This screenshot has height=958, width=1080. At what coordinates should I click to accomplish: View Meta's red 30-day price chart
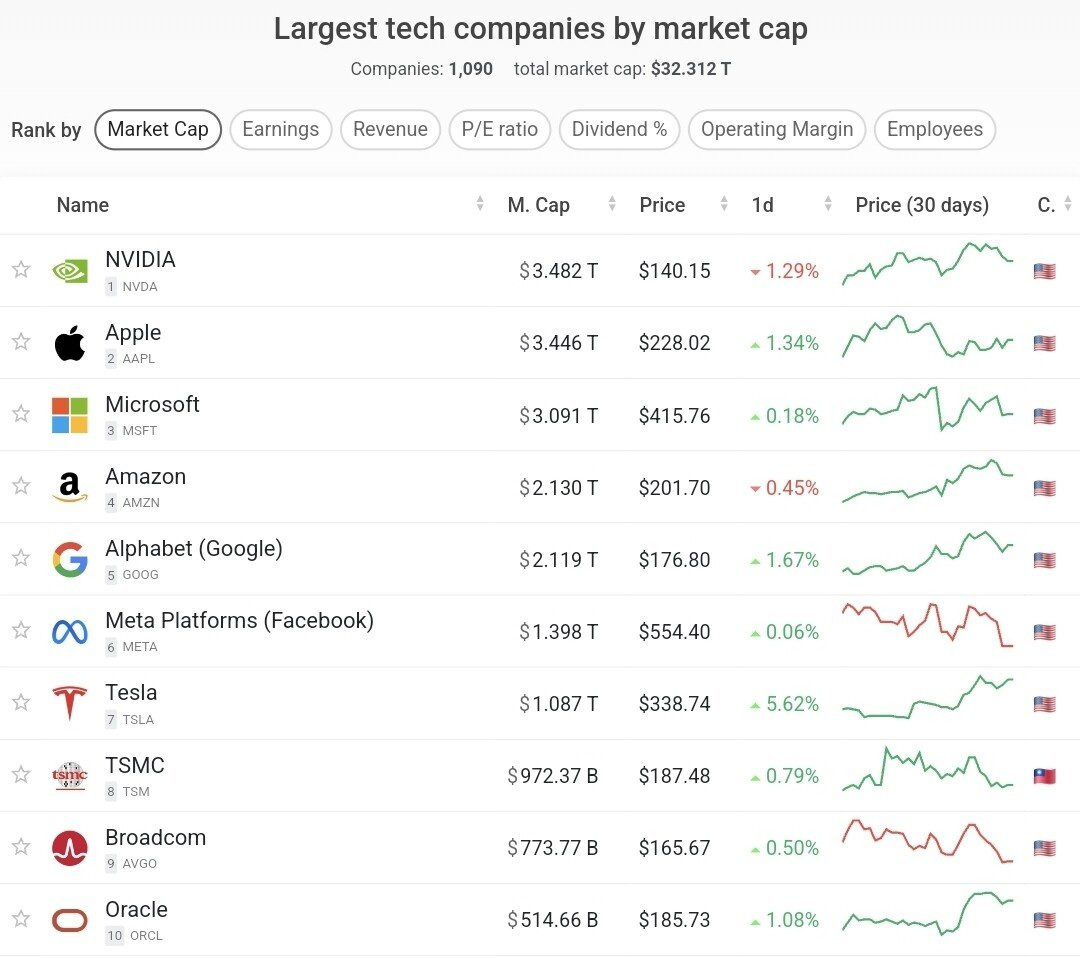pos(928,626)
